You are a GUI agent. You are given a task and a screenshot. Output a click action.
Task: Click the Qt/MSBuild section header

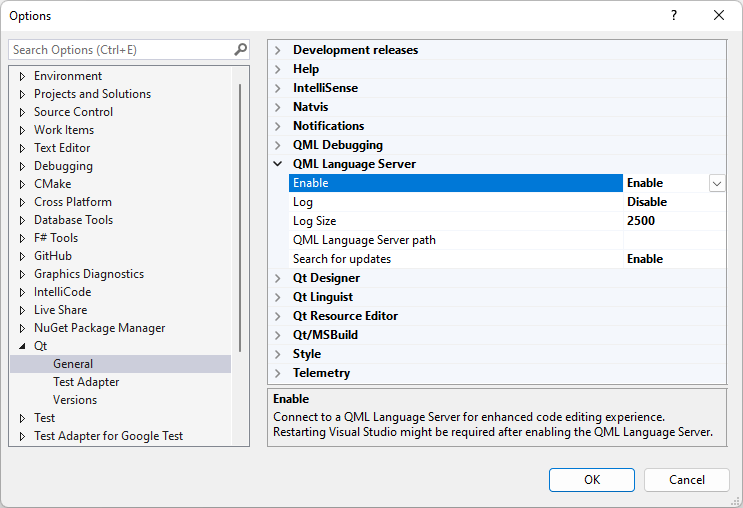[325, 335]
